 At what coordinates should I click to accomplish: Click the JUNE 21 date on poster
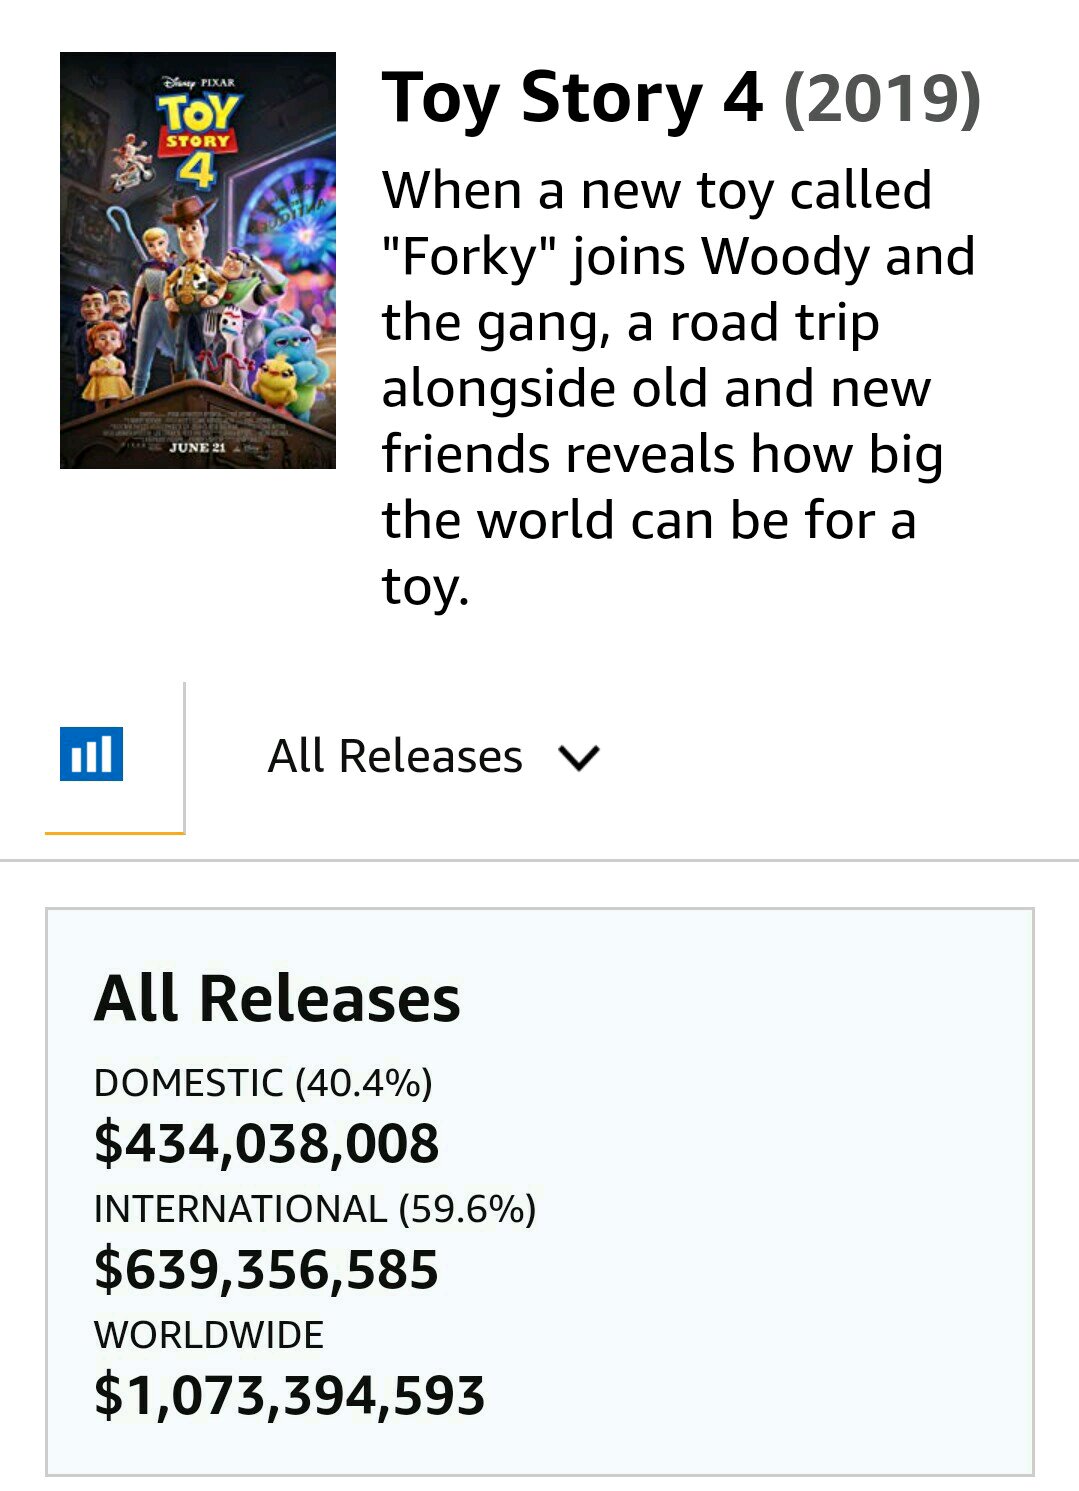pyautogui.click(x=197, y=447)
